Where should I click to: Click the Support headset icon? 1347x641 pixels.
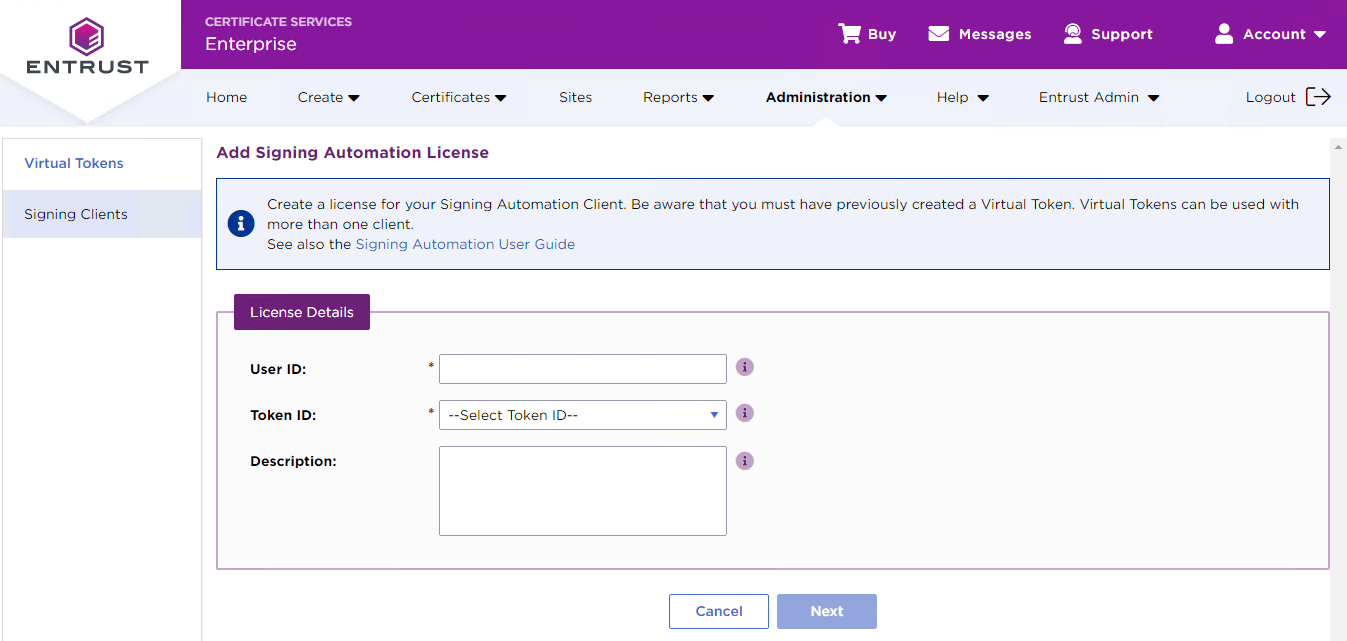pyautogui.click(x=1073, y=34)
